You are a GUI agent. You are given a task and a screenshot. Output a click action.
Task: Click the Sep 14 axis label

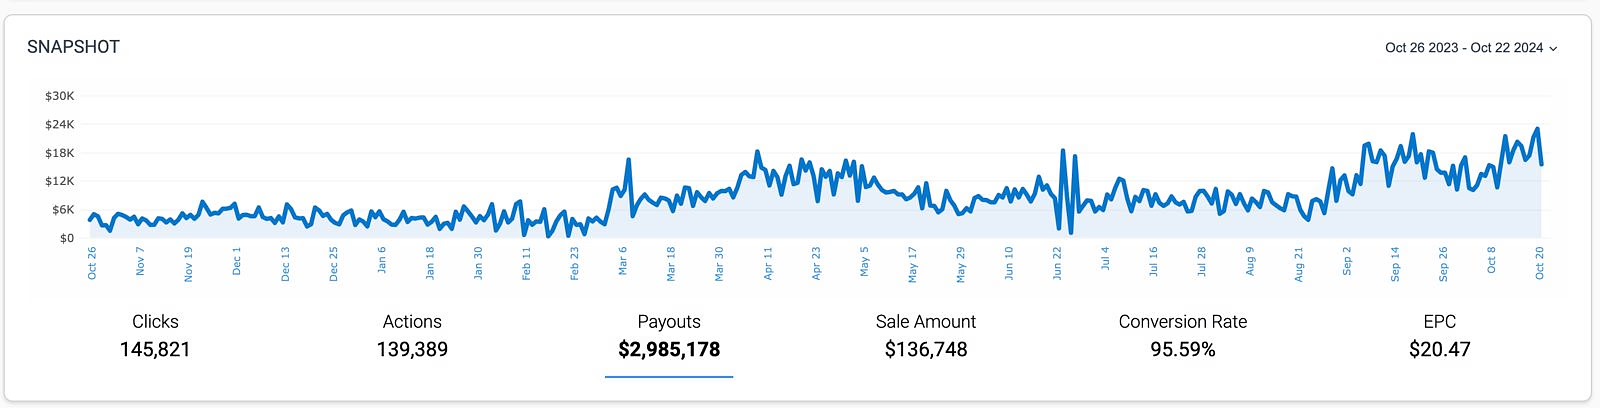click(x=1395, y=263)
